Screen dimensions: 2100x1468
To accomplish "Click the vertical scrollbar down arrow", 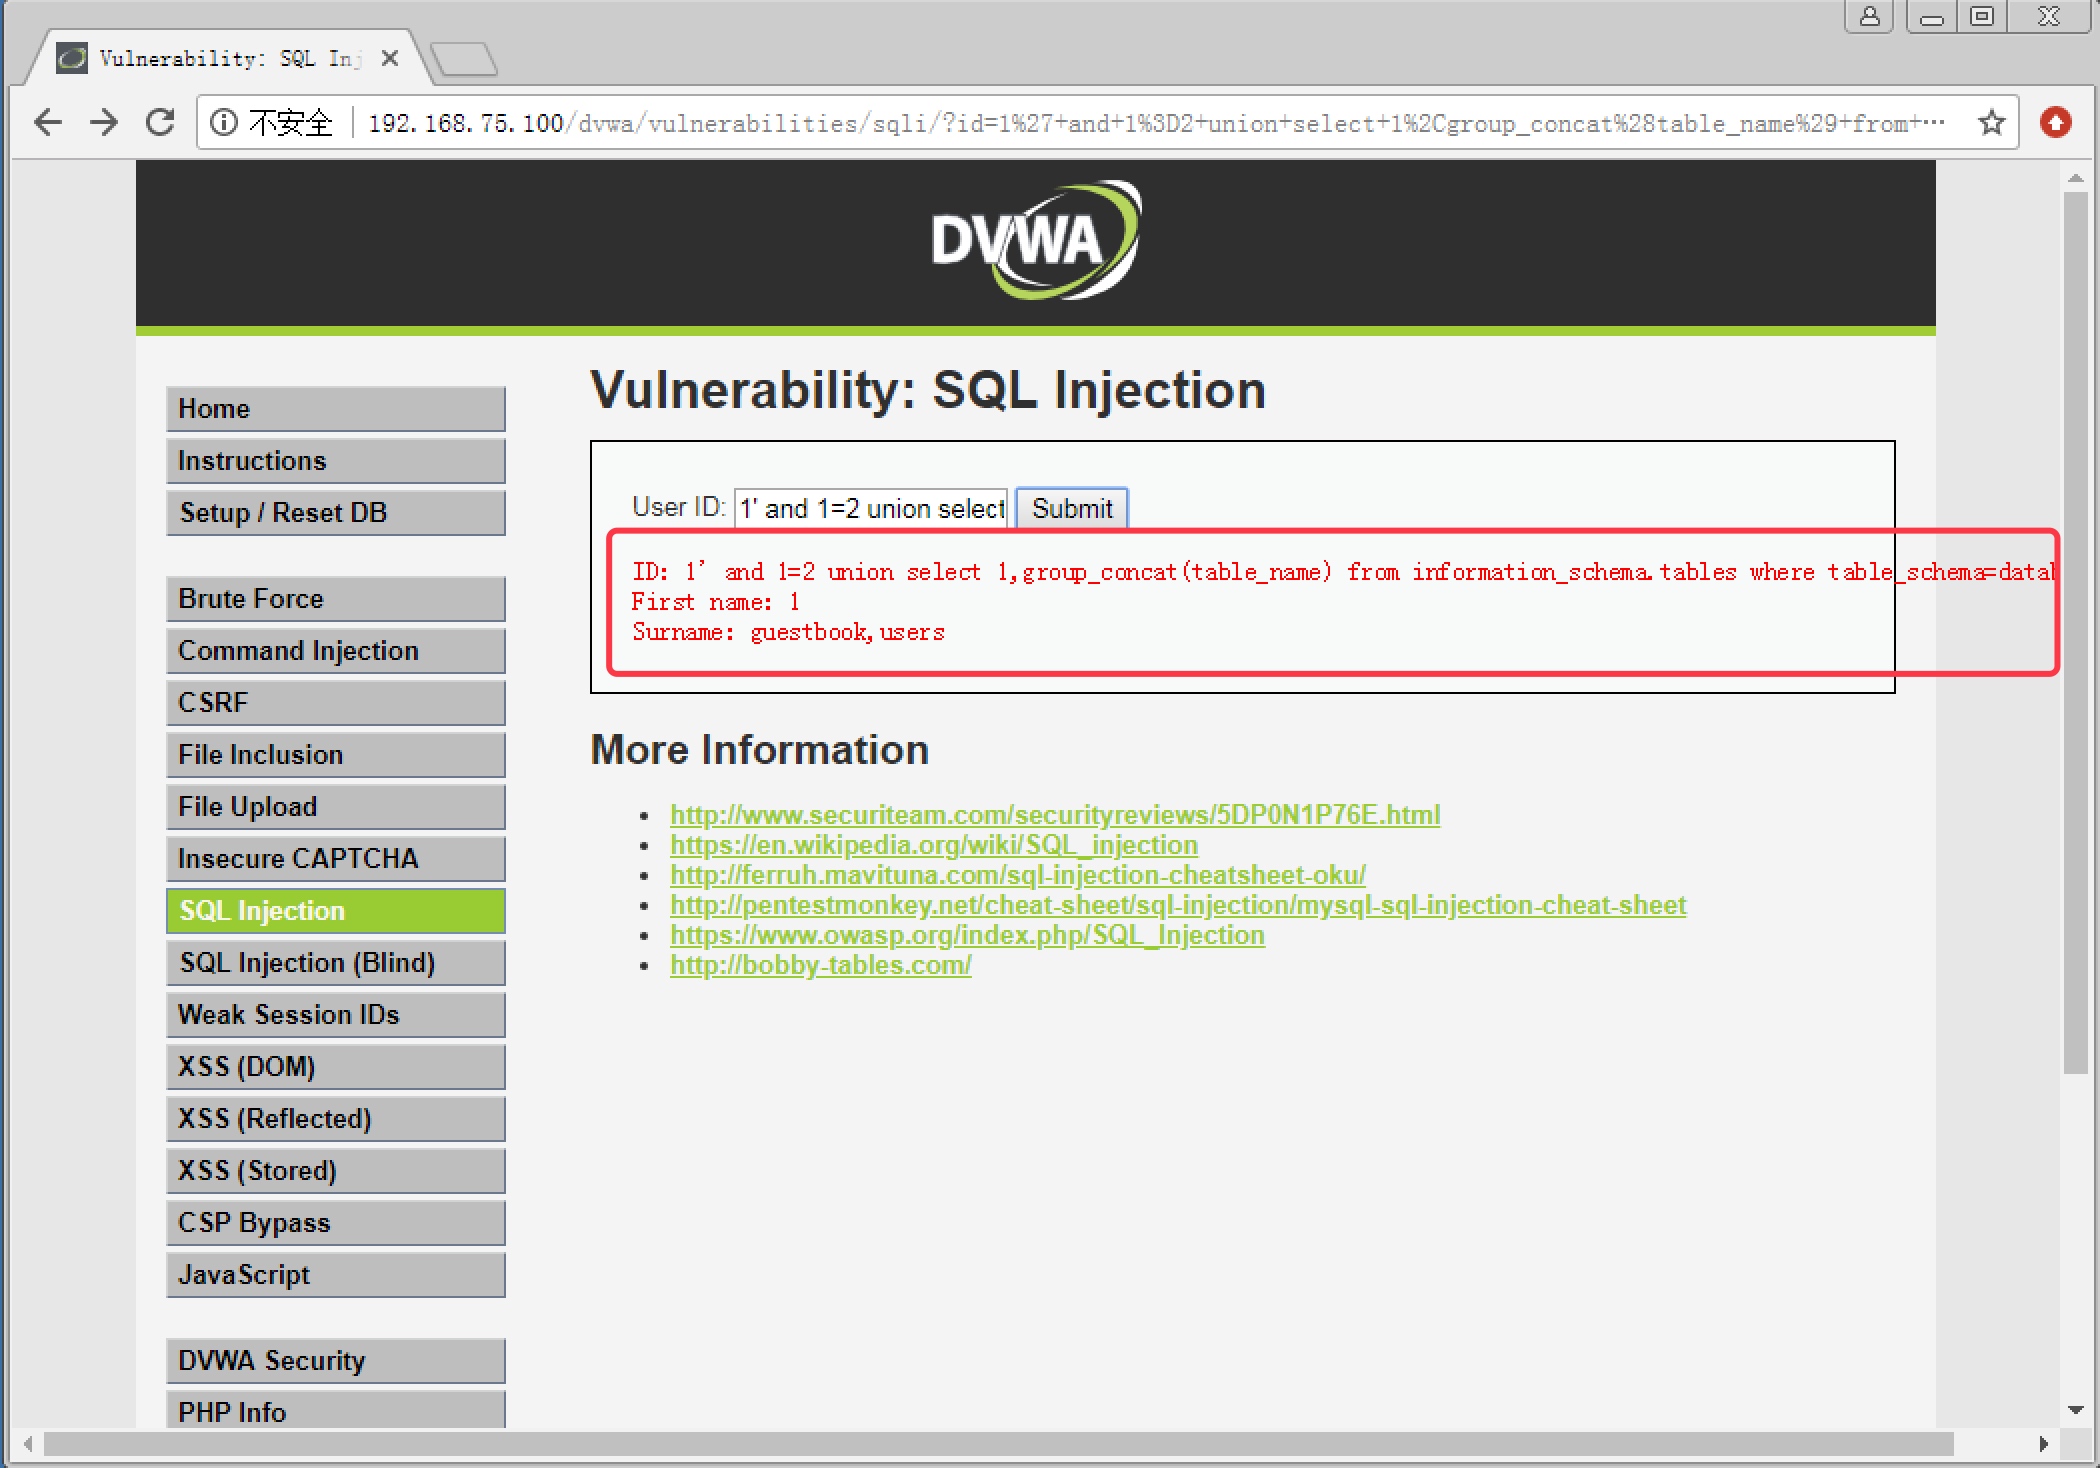I will pos(2075,1410).
